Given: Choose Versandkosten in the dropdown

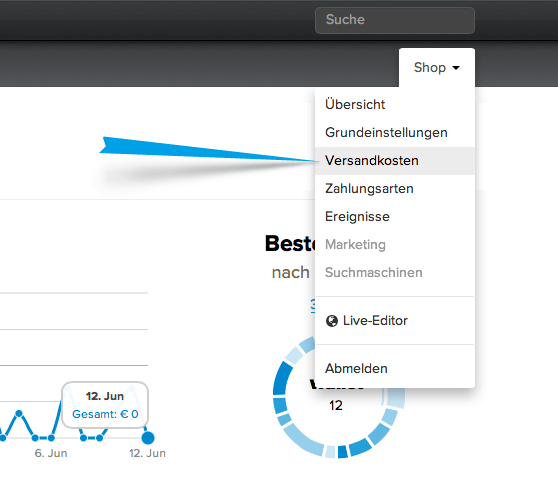Looking at the screenshot, I should pos(395,161).
